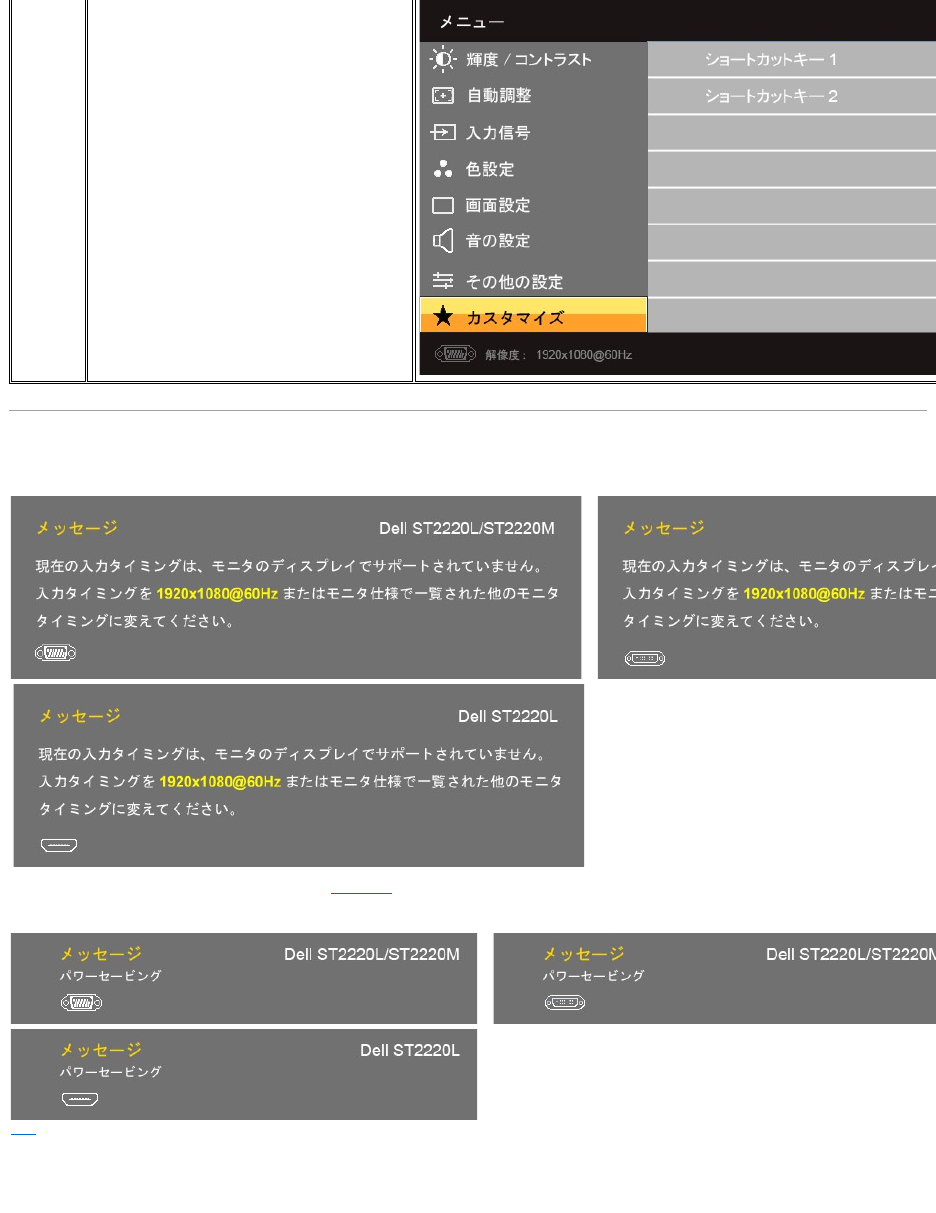Click パワーセービング text in HDMI power-saving message

[110, 1072]
